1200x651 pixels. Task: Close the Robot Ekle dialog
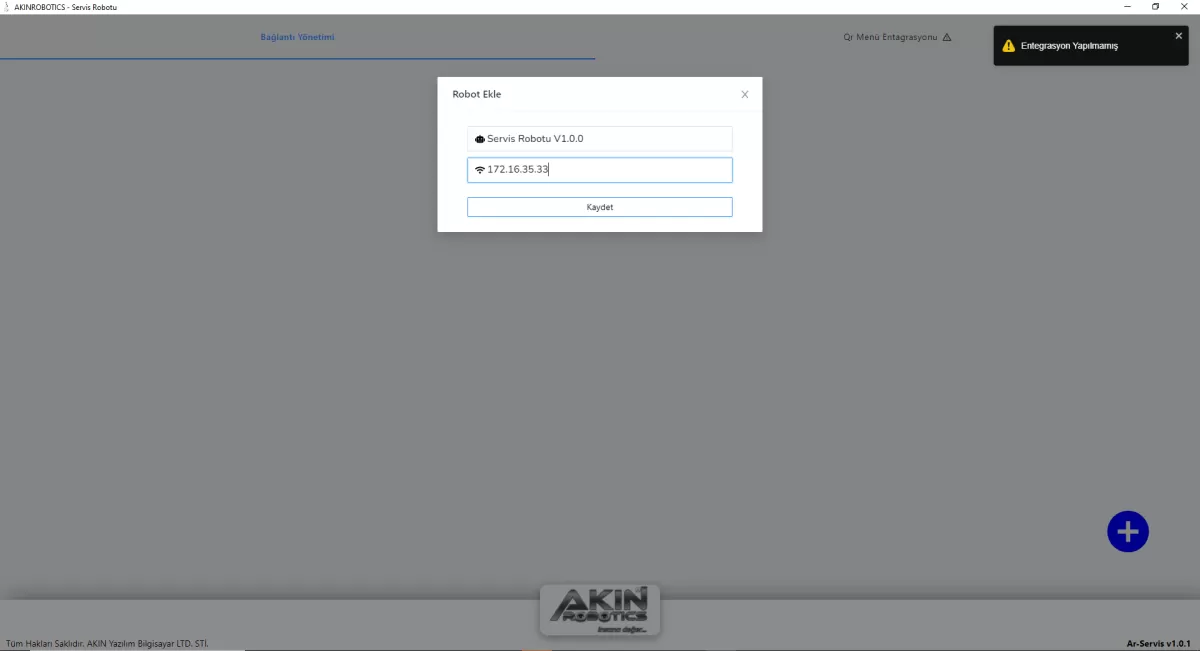[x=744, y=95]
